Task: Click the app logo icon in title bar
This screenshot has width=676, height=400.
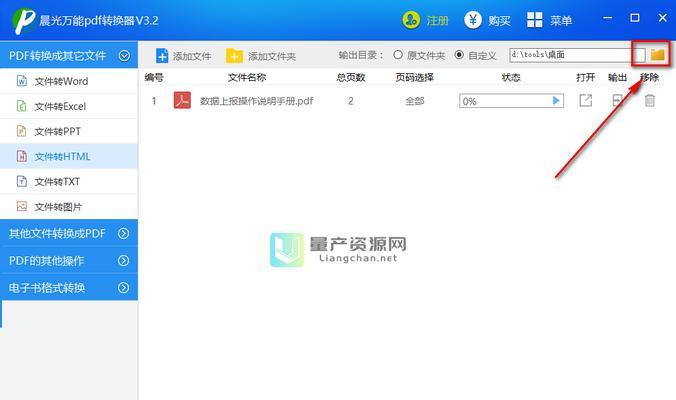Action: 24,21
